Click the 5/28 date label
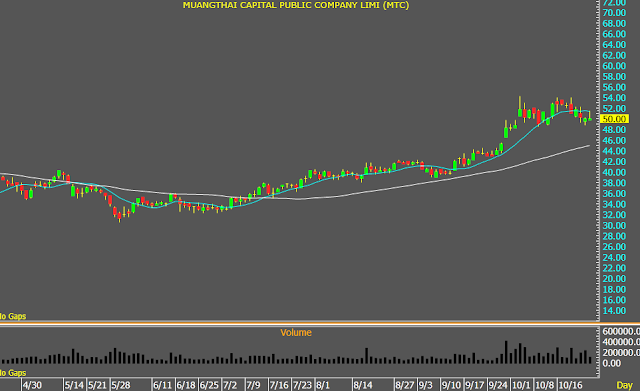Viewport: 640px width, 391px height. click(x=121, y=385)
